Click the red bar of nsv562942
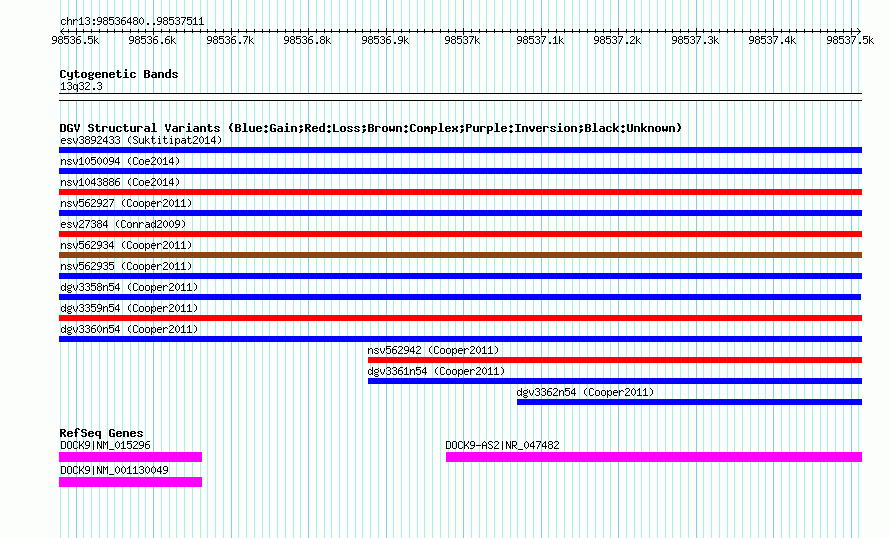Screen dimensions: 890x538 (x=615, y=360)
